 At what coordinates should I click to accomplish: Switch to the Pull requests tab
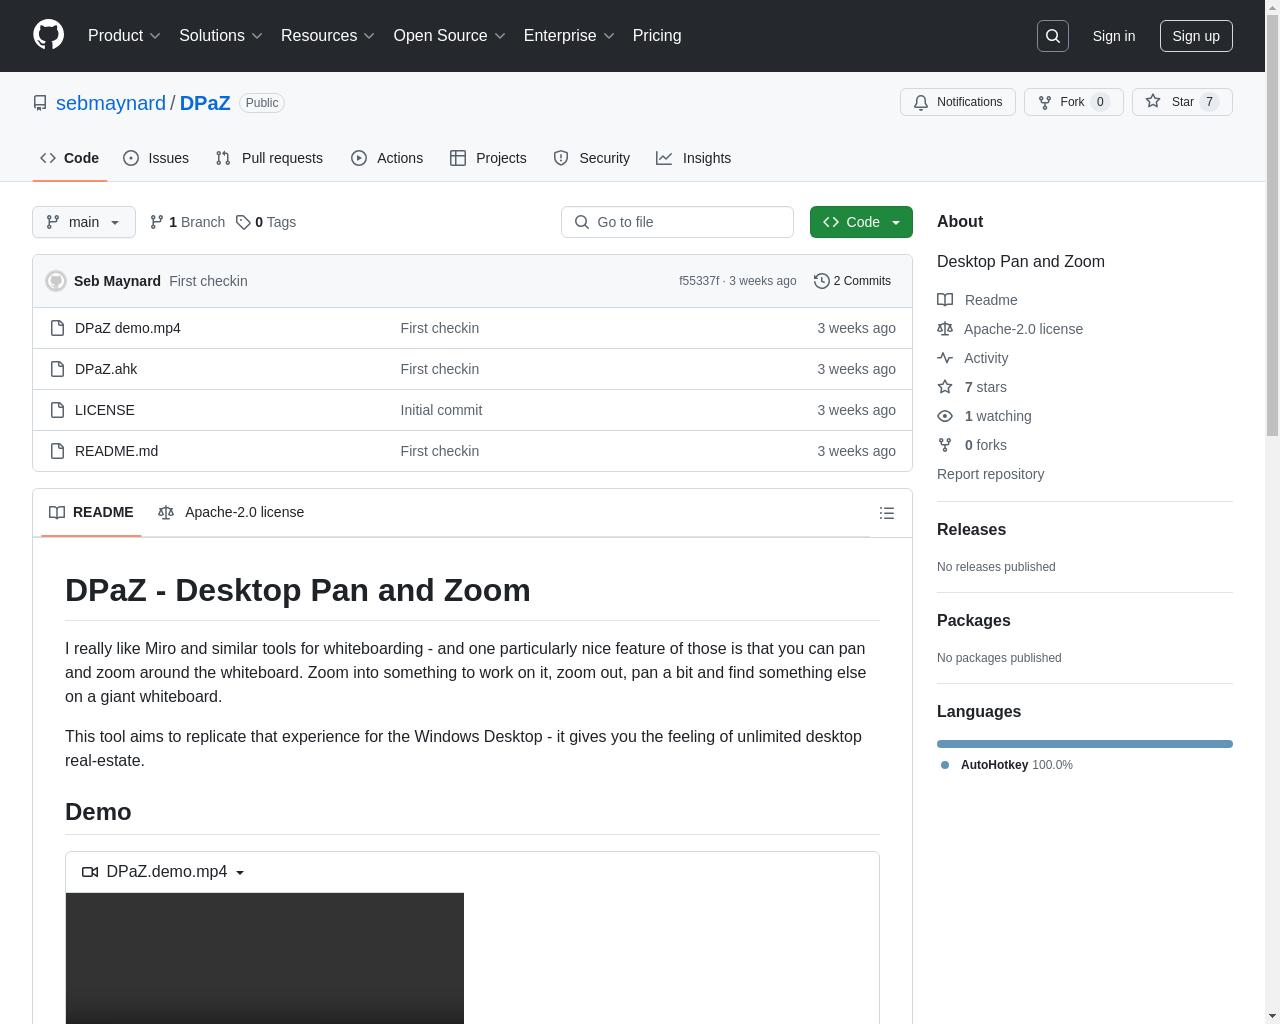pos(269,158)
